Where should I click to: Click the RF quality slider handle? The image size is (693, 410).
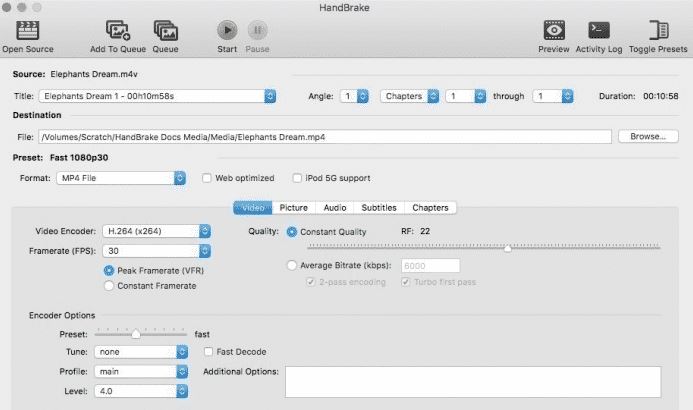tap(508, 248)
